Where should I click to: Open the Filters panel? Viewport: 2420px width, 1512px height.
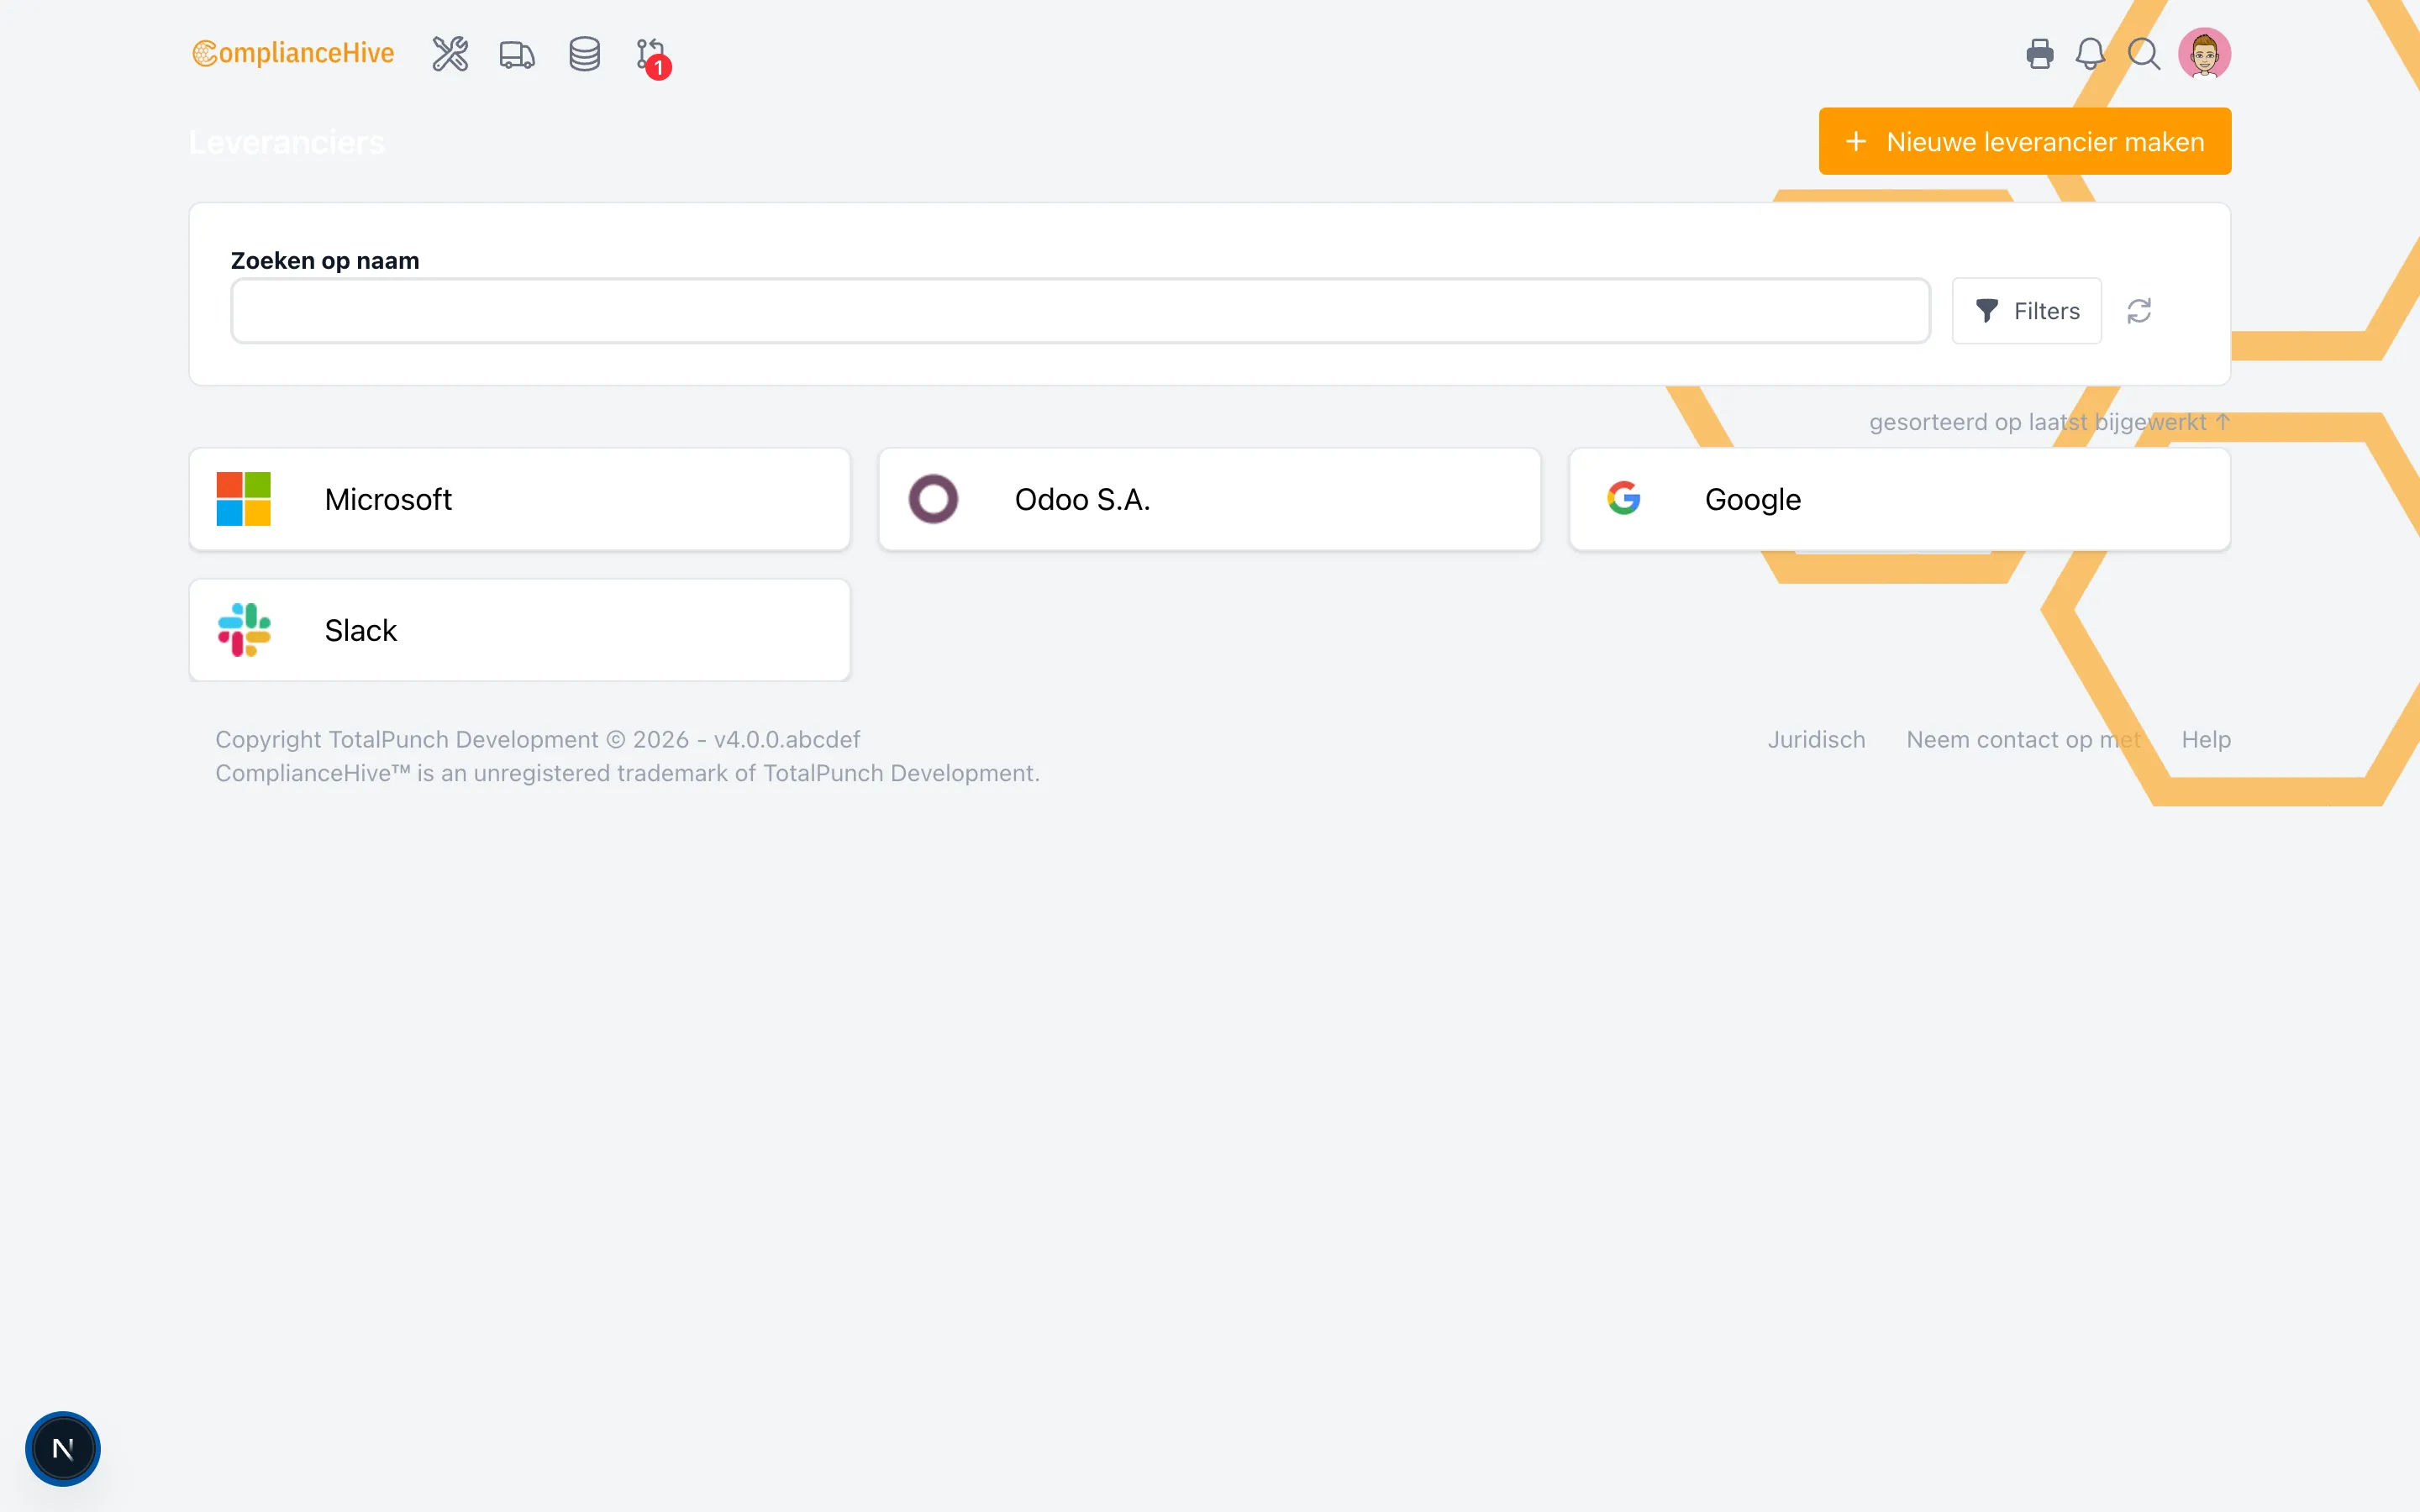click(x=2027, y=311)
